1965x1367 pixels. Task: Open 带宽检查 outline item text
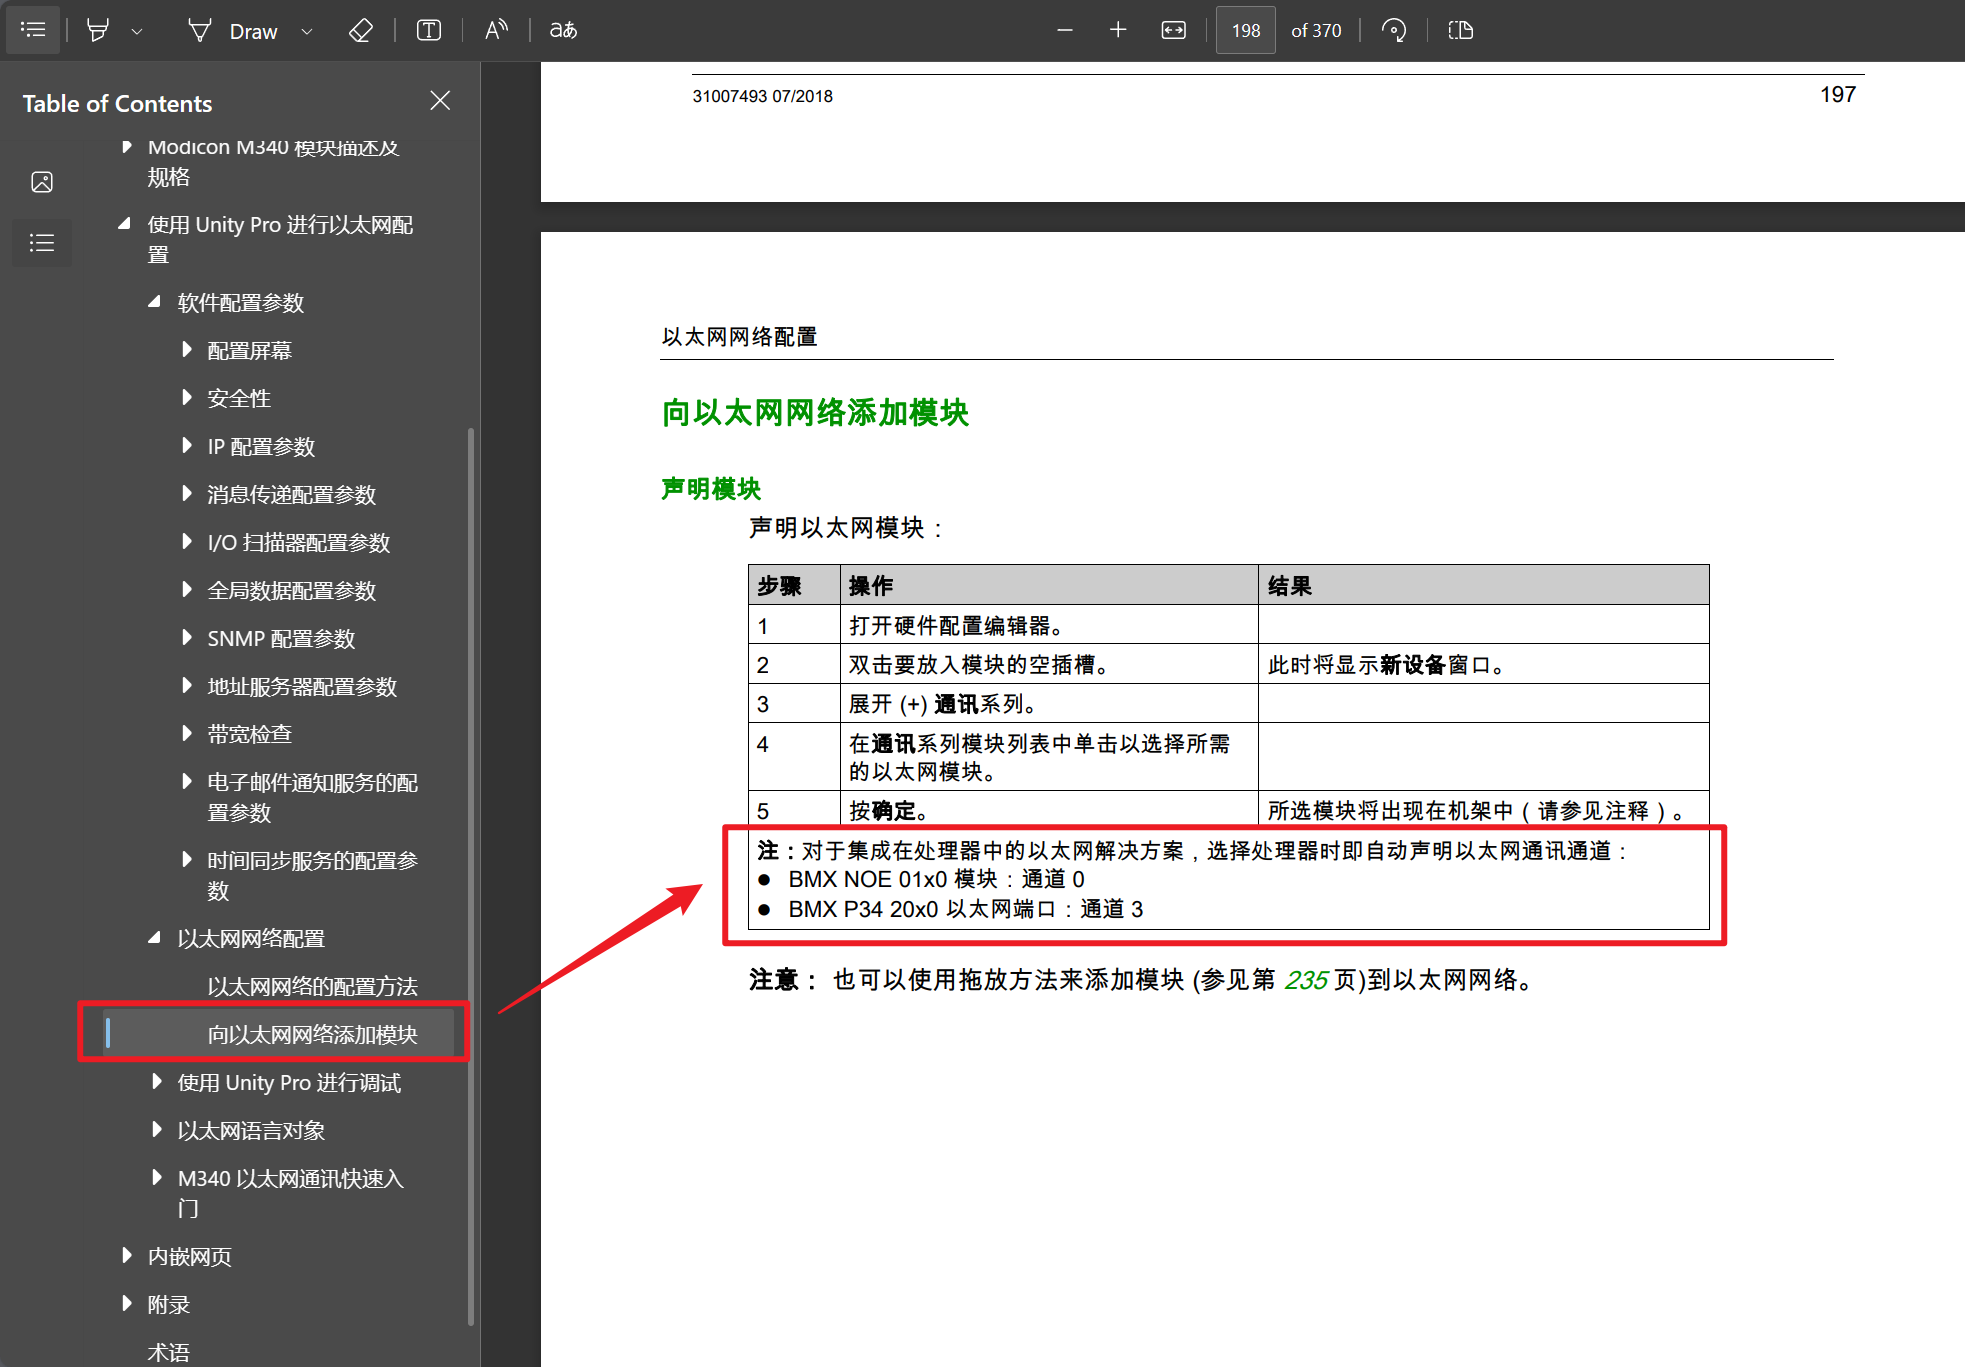click(x=249, y=734)
